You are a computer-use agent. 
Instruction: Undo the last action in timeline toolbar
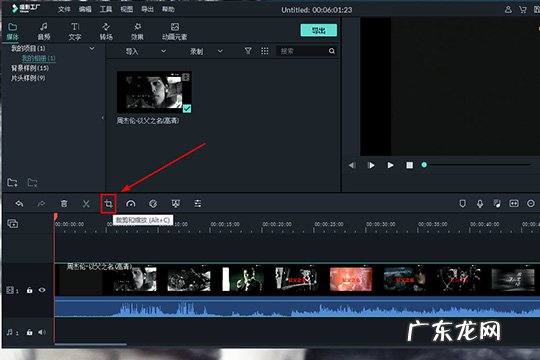[20, 204]
